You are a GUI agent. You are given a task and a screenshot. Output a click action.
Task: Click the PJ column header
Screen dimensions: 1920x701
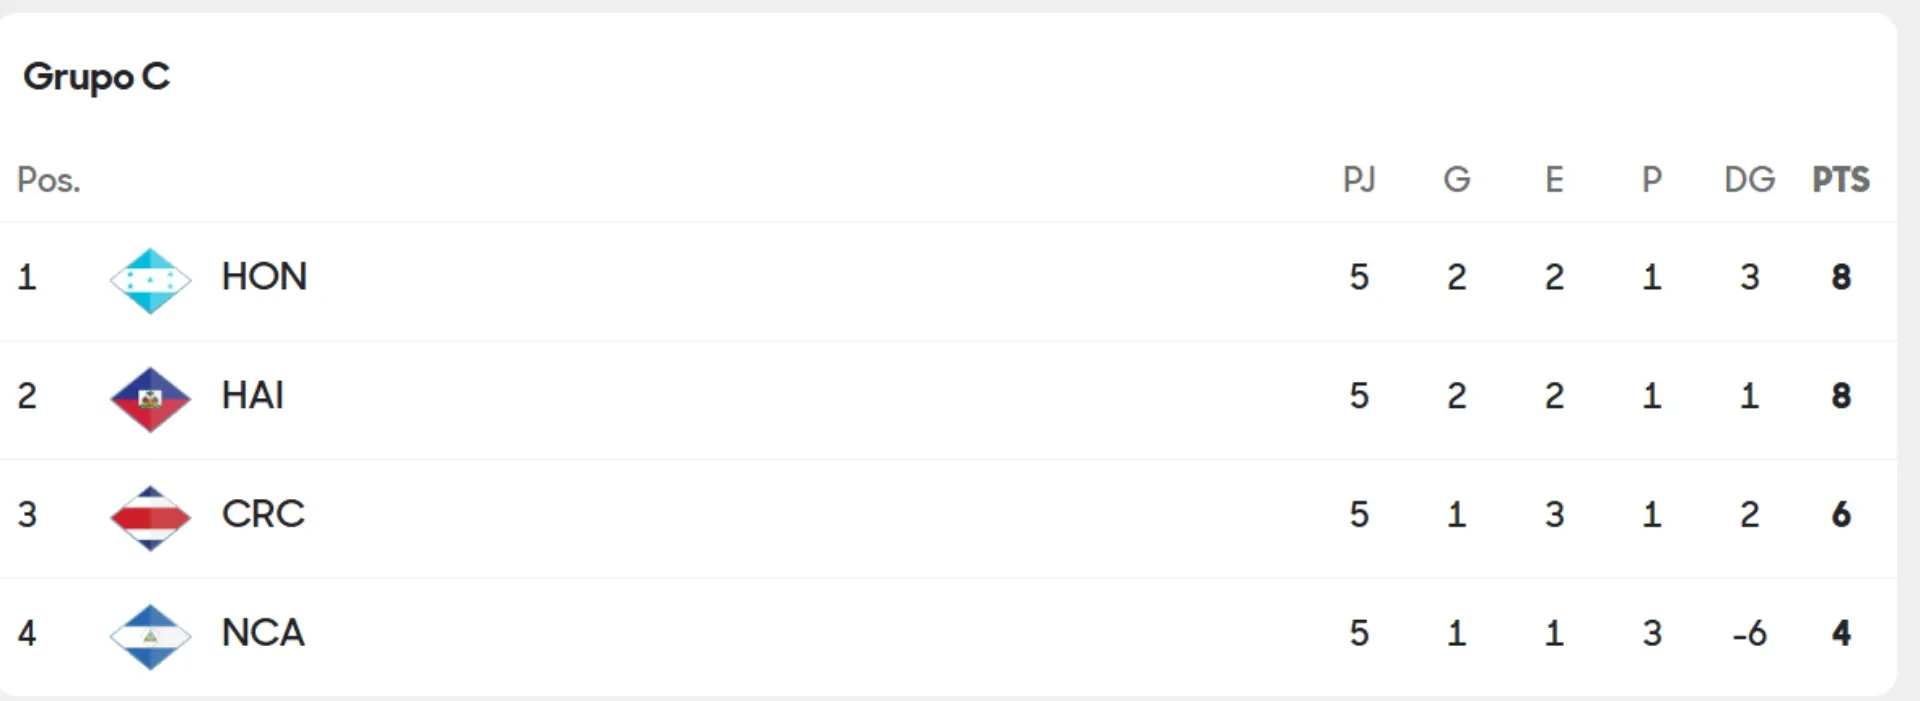(x=1359, y=180)
